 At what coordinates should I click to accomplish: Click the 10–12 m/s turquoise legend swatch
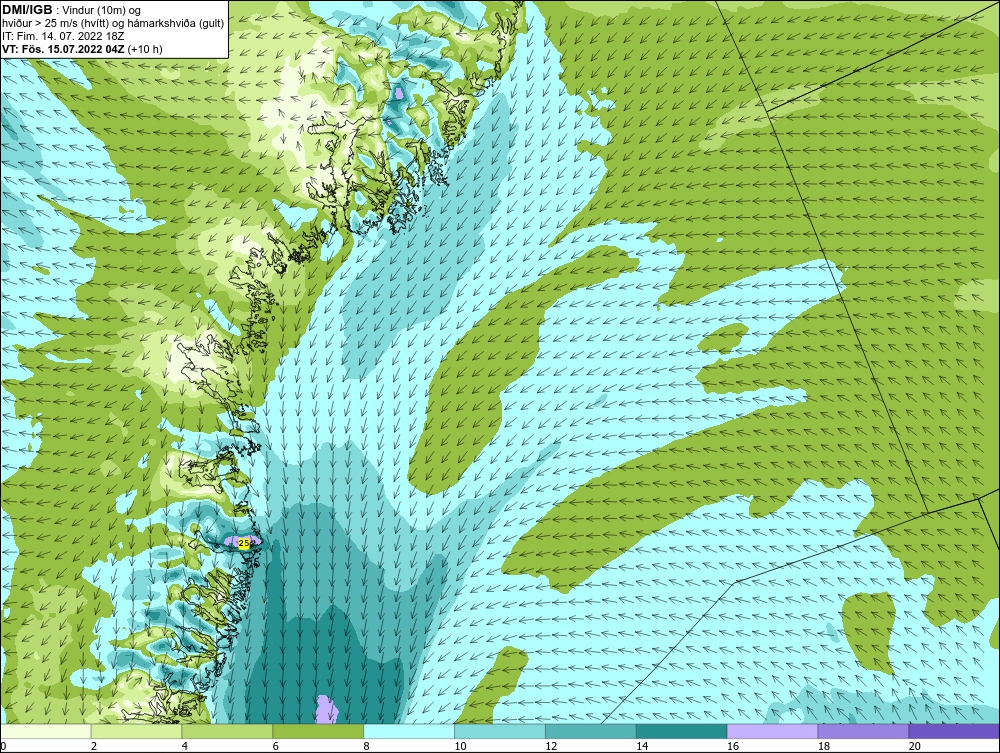coord(500,731)
